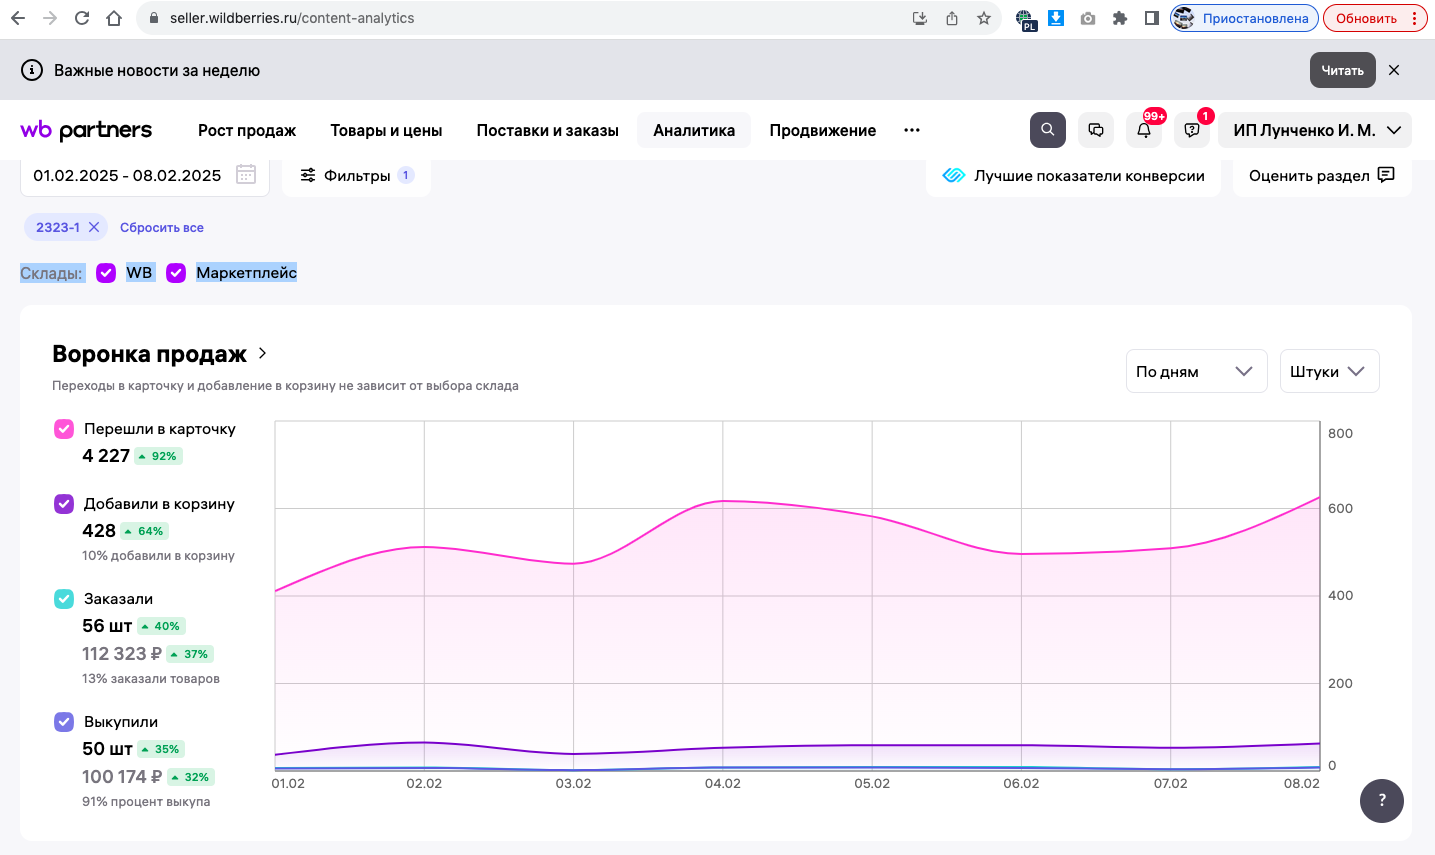Image resolution: width=1435 pixels, height=855 pixels.
Task: Click the Читать news button
Action: (x=1342, y=70)
